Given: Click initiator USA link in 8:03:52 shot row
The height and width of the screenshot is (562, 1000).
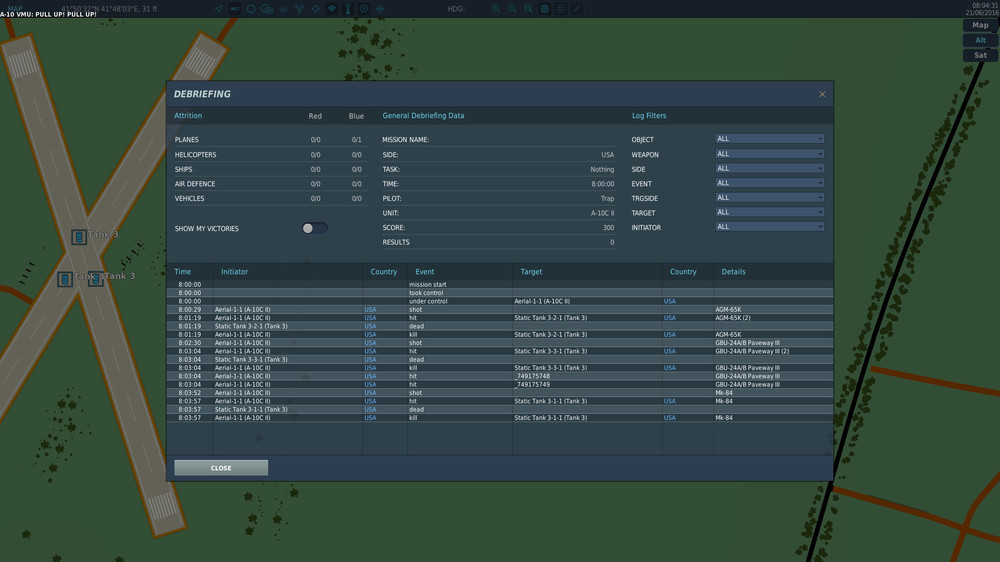Looking at the screenshot, I should click(x=370, y=393).
